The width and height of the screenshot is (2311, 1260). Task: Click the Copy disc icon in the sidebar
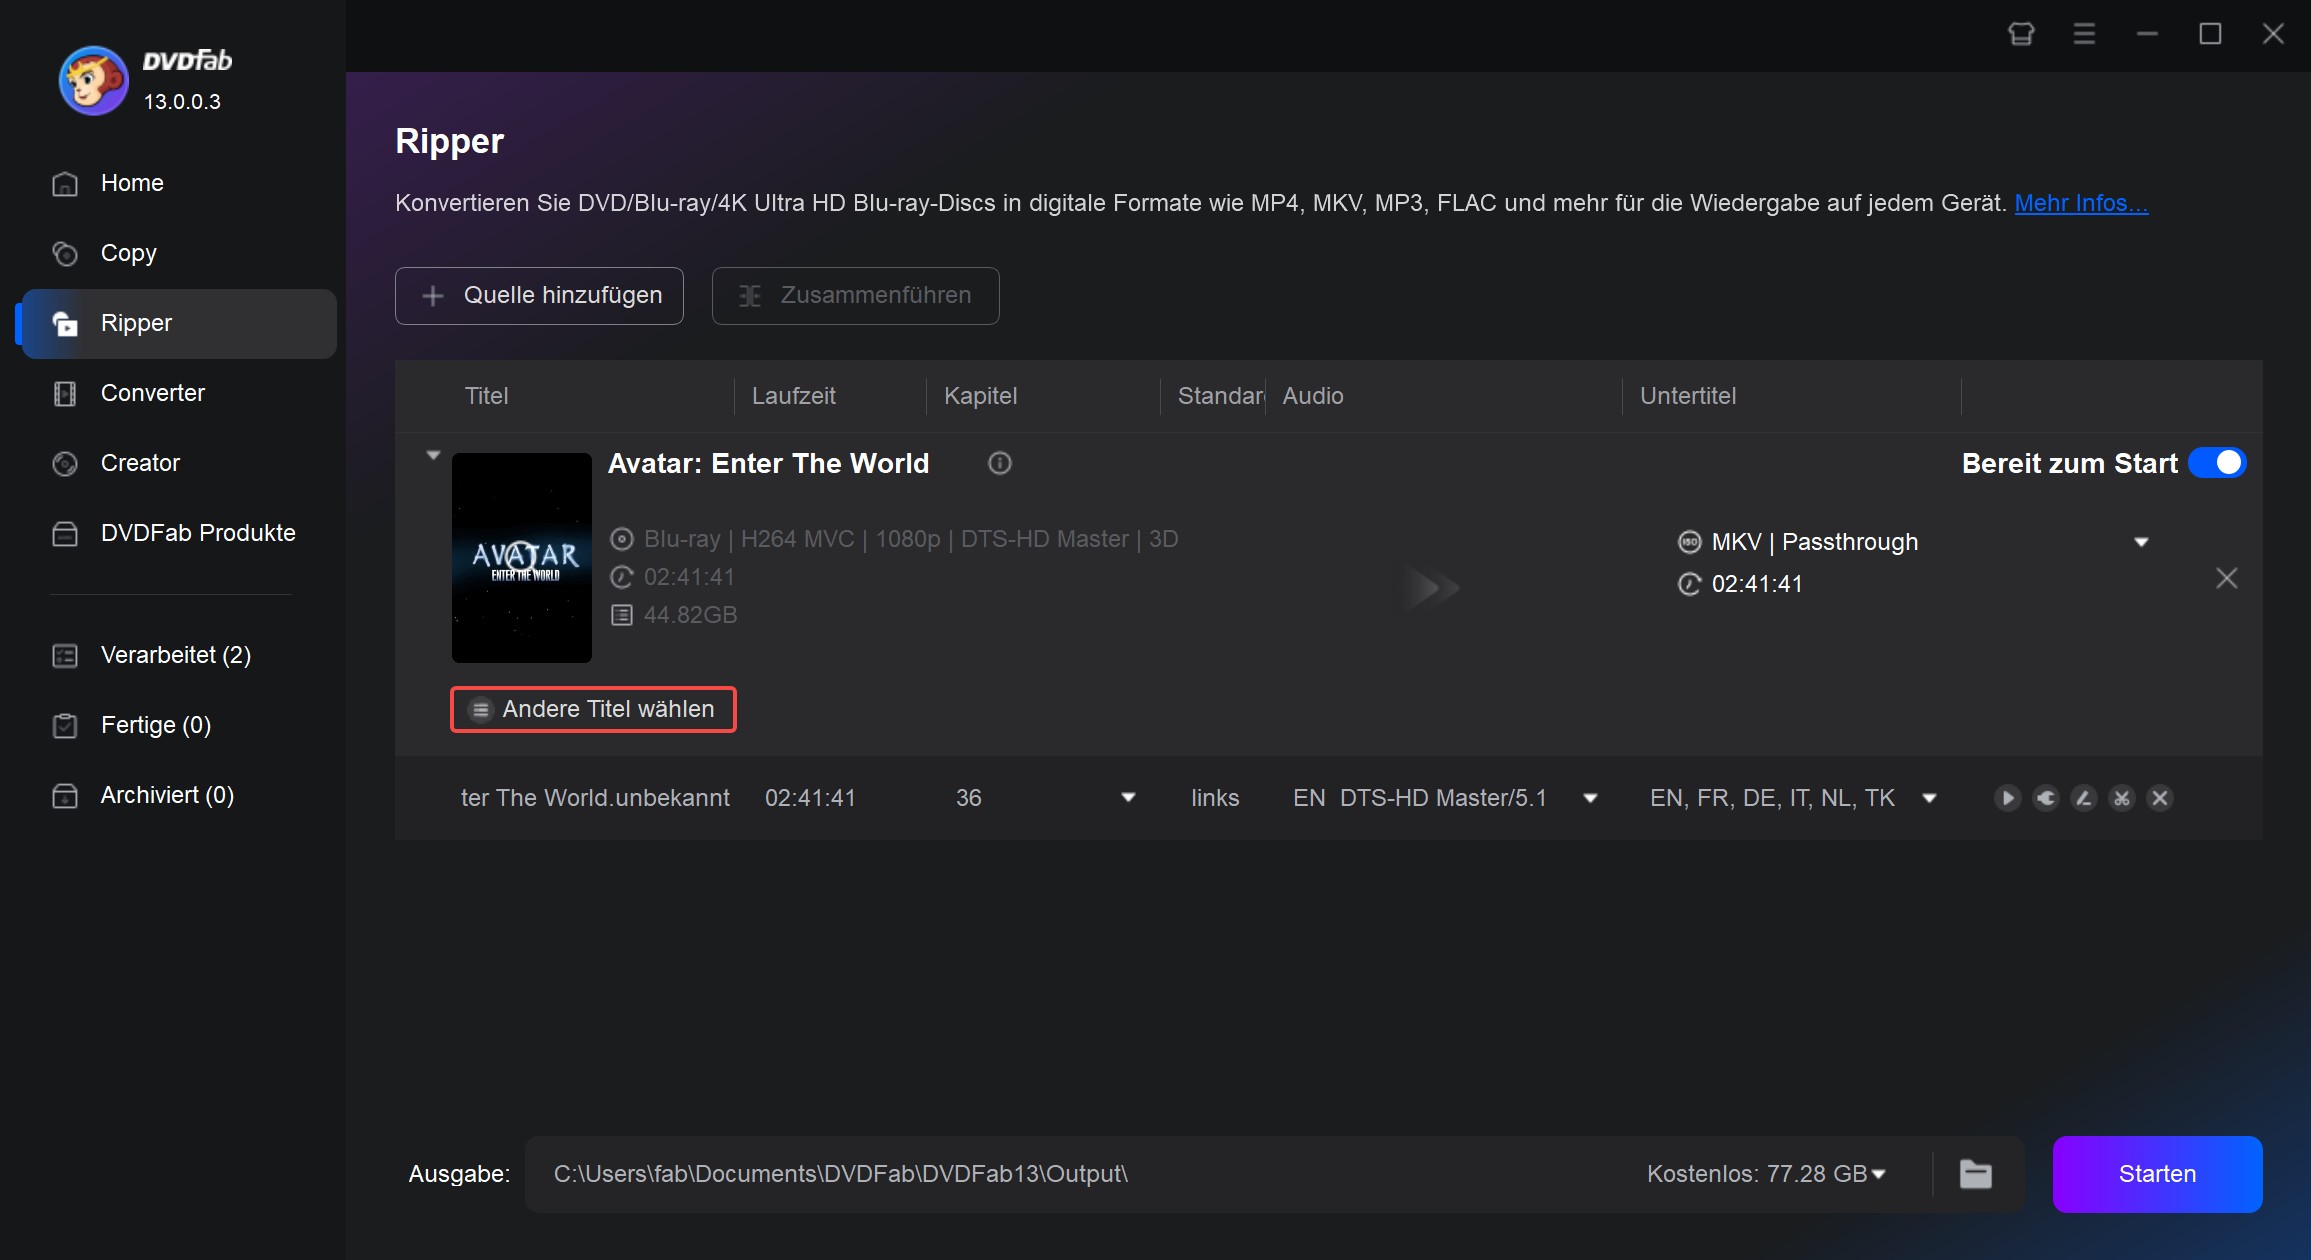(x=65, y=254)
